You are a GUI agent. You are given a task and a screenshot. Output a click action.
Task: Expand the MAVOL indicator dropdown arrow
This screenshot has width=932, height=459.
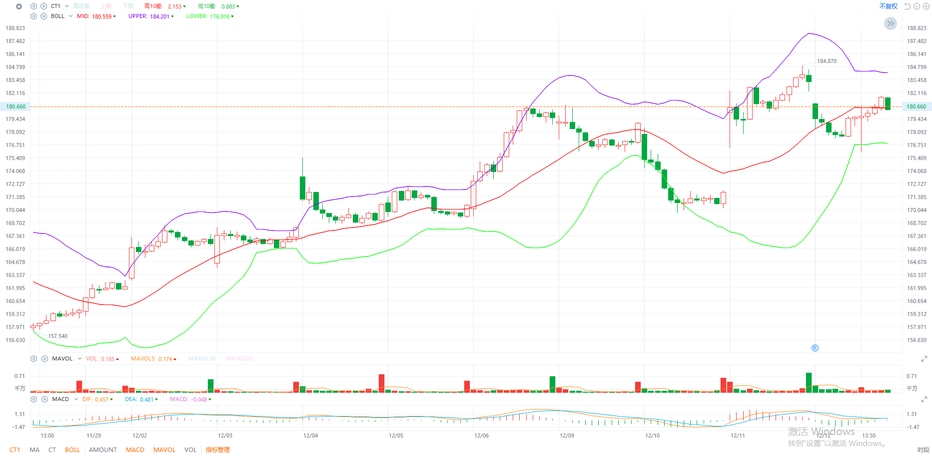pos(80,359)
